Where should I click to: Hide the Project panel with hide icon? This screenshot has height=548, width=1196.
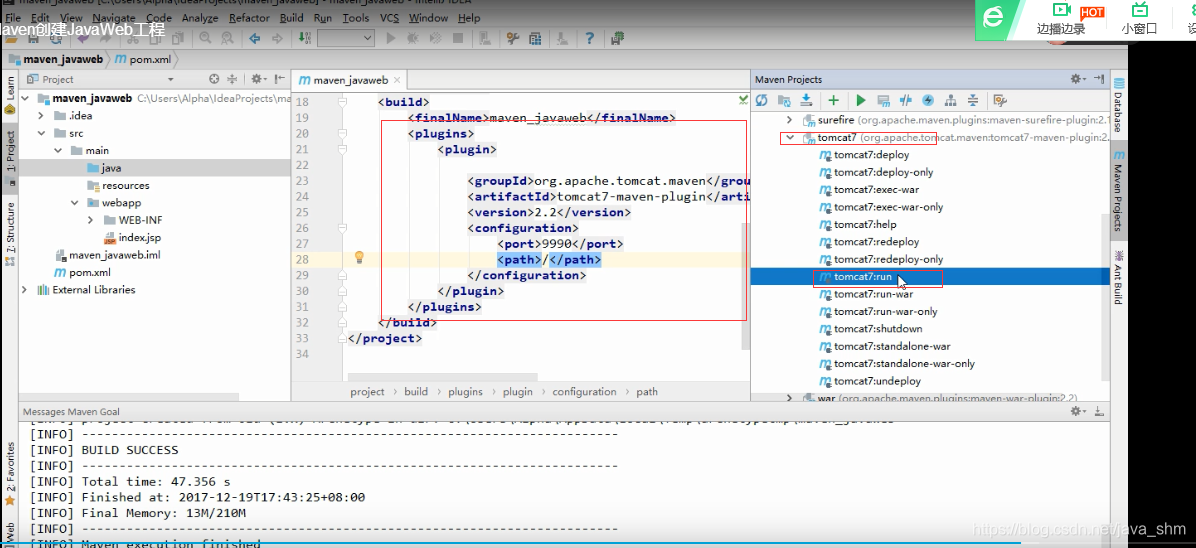(280, 79)
